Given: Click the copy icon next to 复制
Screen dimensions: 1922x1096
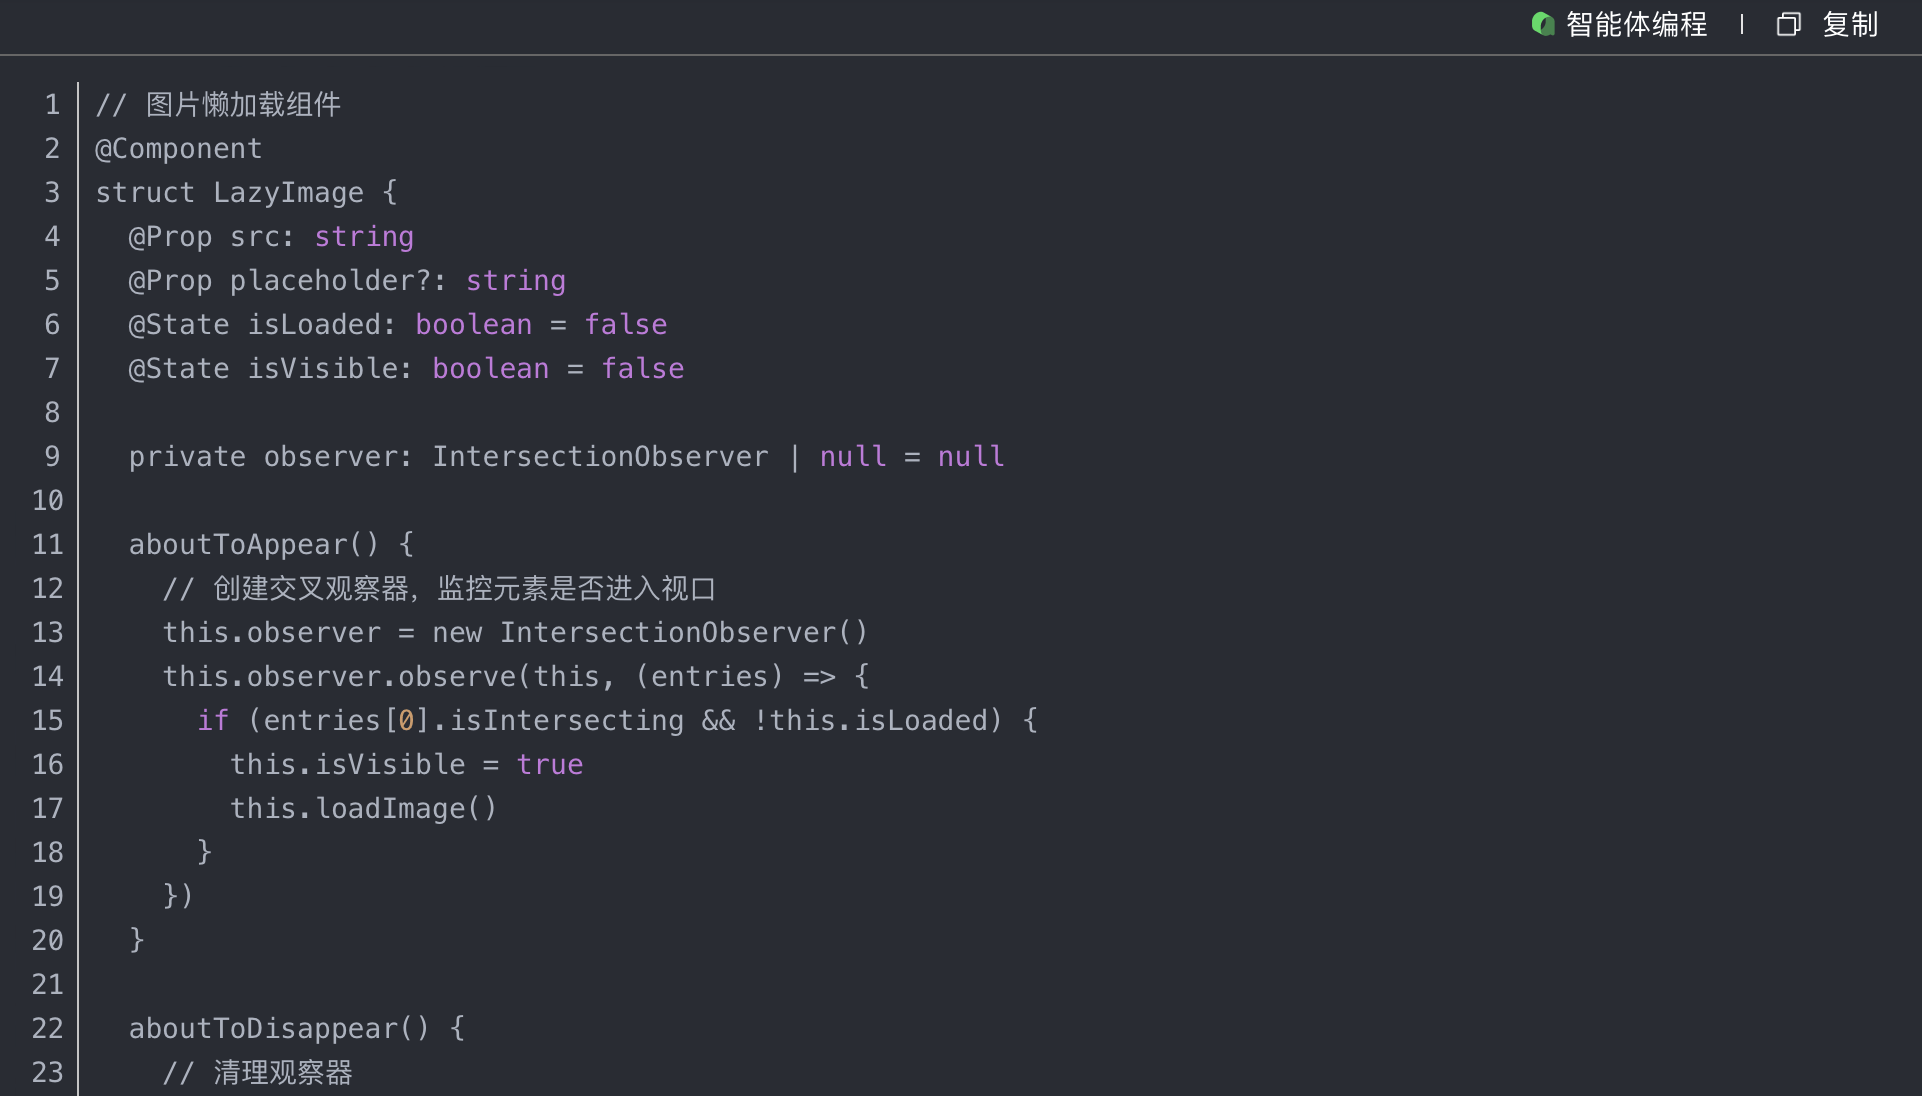Looking at the screenshot, I should click(1788, 24).
